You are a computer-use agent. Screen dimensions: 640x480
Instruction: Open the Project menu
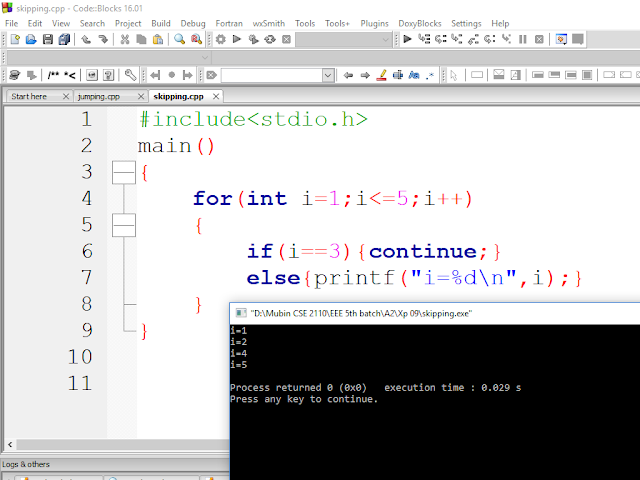point(128,23)
